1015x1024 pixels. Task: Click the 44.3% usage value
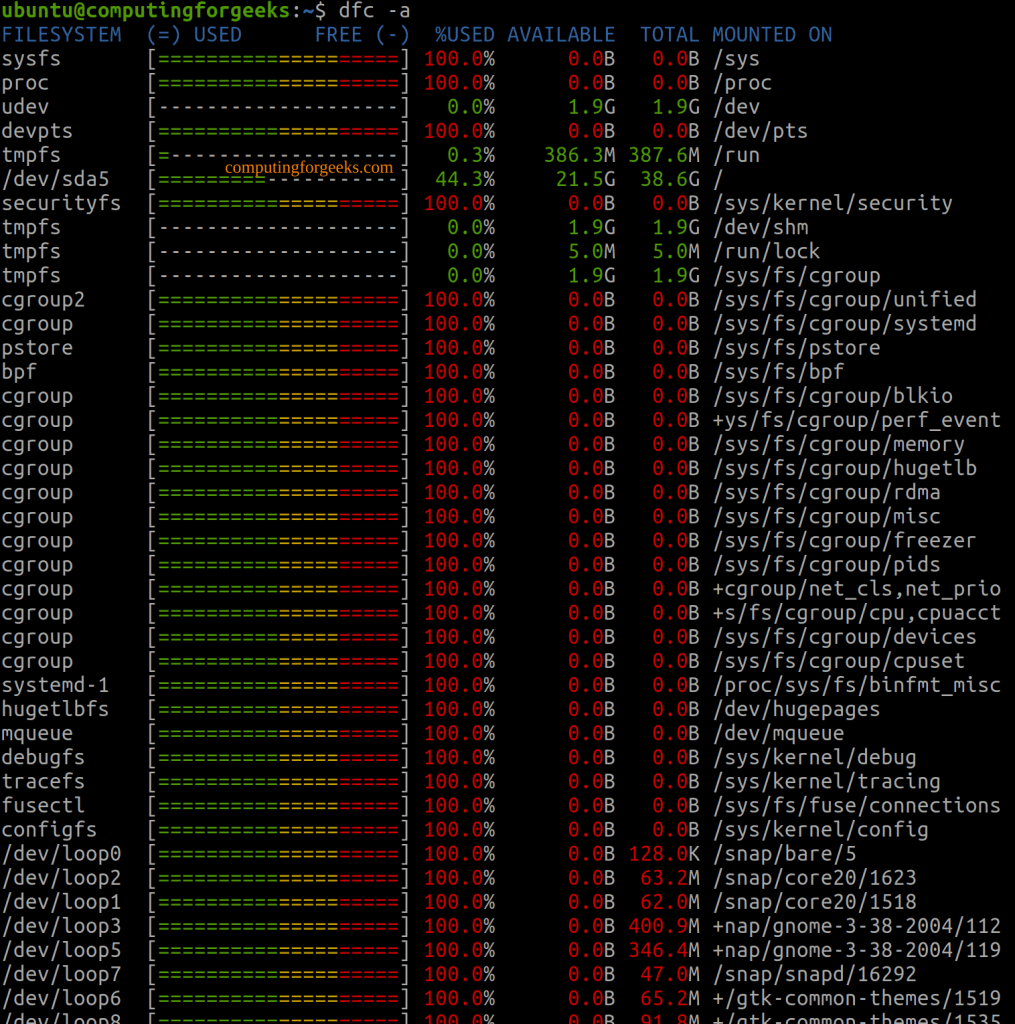(x=465, y=179)
